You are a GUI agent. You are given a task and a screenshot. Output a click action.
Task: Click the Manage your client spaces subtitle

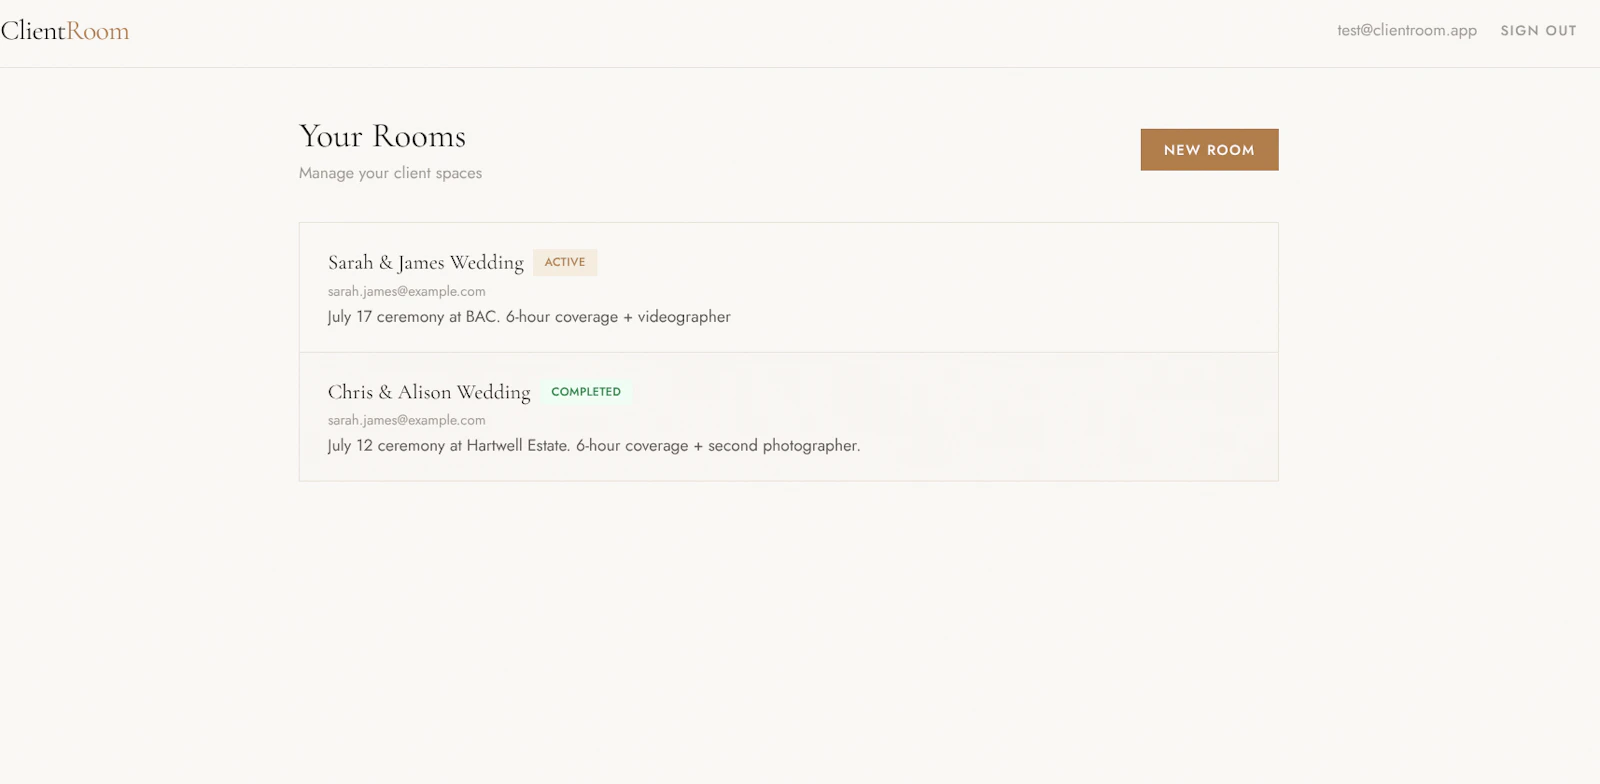[390, 173]
